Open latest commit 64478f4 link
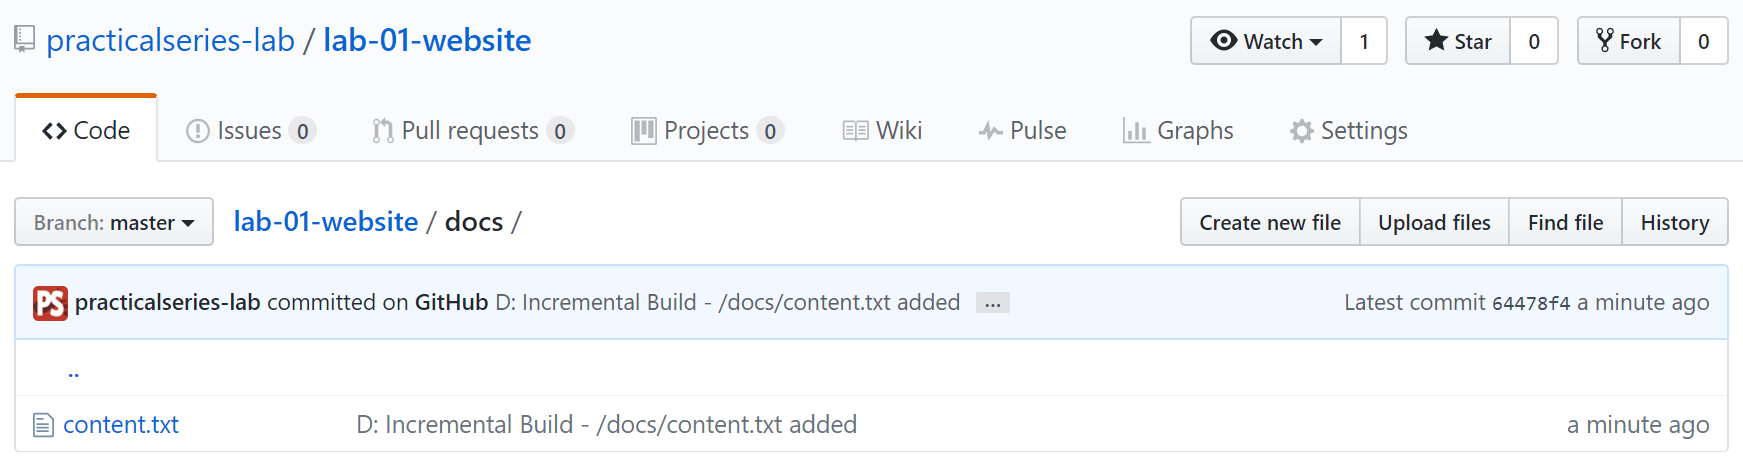1743x462 pixels. 1531,303
